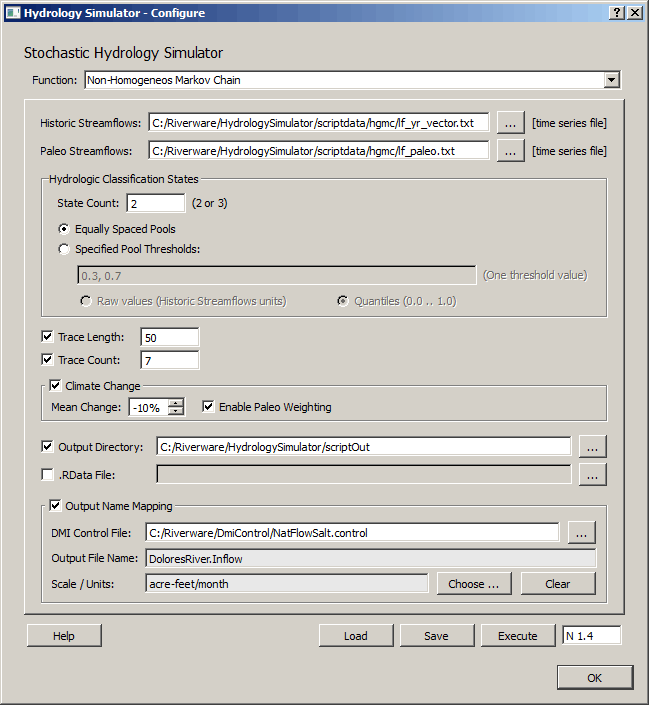649x705 pixels.
Task: Select Raw values radio button
Action: coord(85,301)
